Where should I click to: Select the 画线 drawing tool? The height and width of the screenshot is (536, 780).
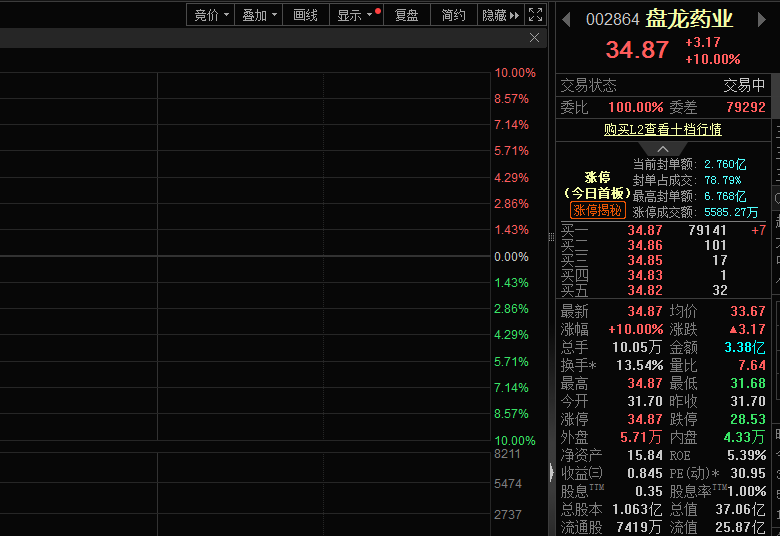305,15
